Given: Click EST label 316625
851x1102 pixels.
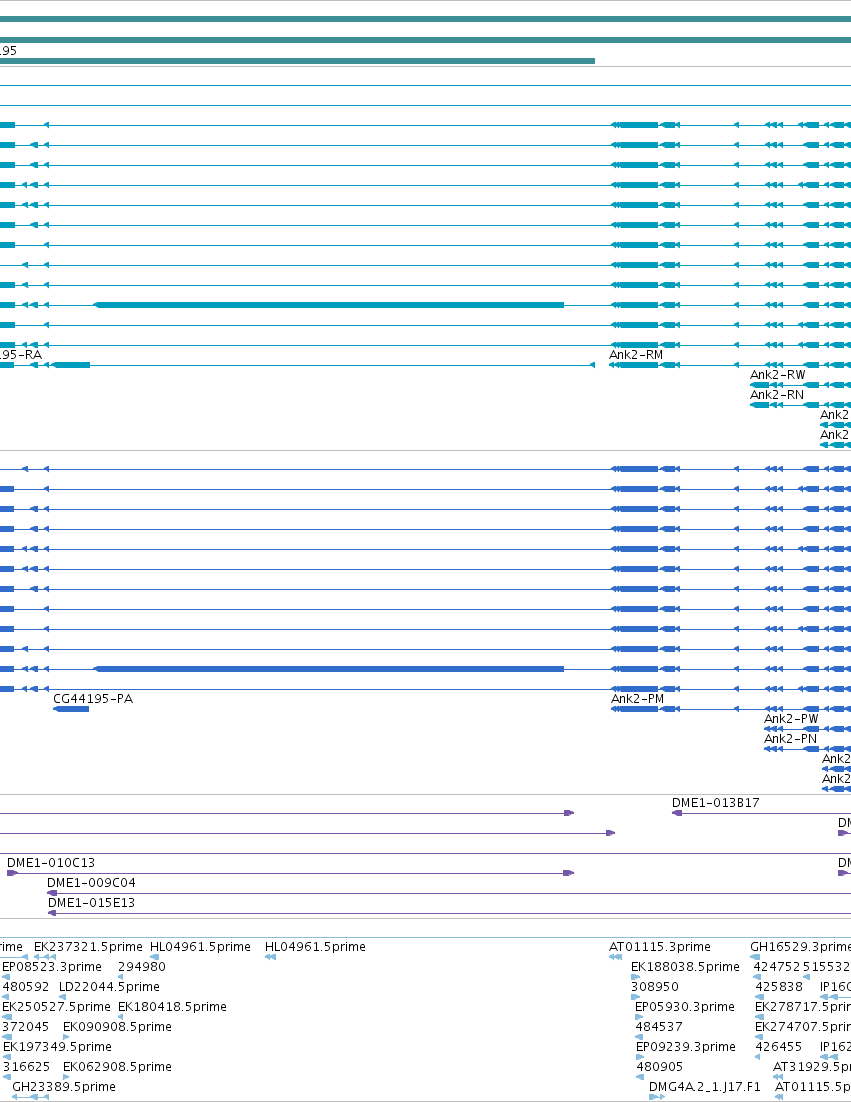Looking at the screenshot, I should 26,1067.
